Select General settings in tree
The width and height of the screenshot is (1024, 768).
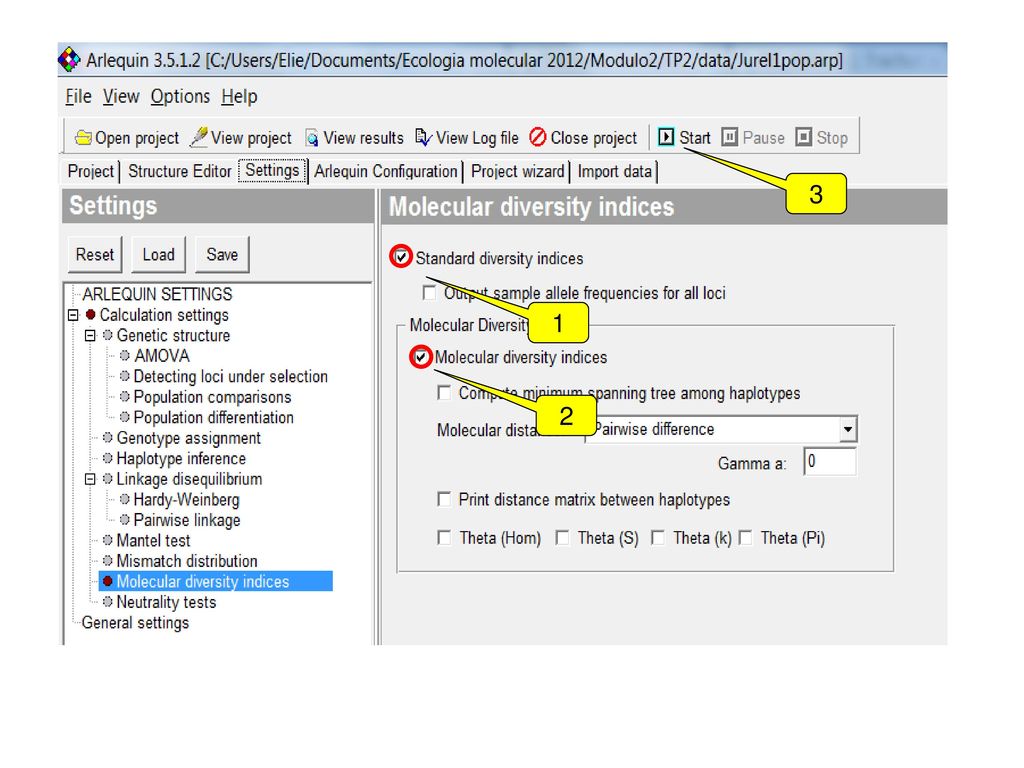(135, 622)
